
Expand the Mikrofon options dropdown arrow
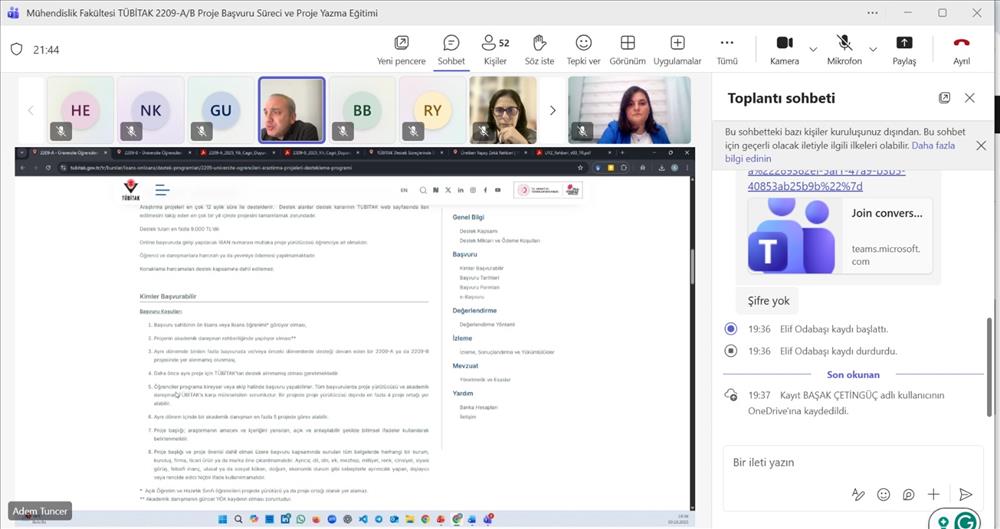tap(872, 49)
